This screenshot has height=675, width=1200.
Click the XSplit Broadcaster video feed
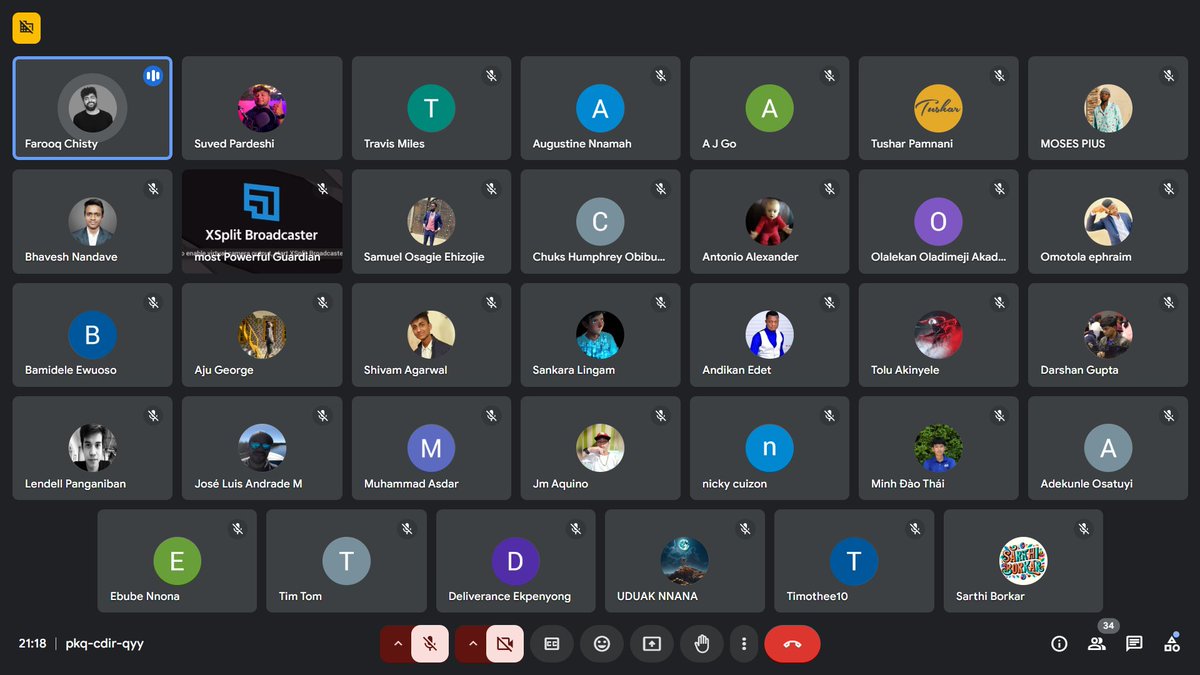[262, 221]
